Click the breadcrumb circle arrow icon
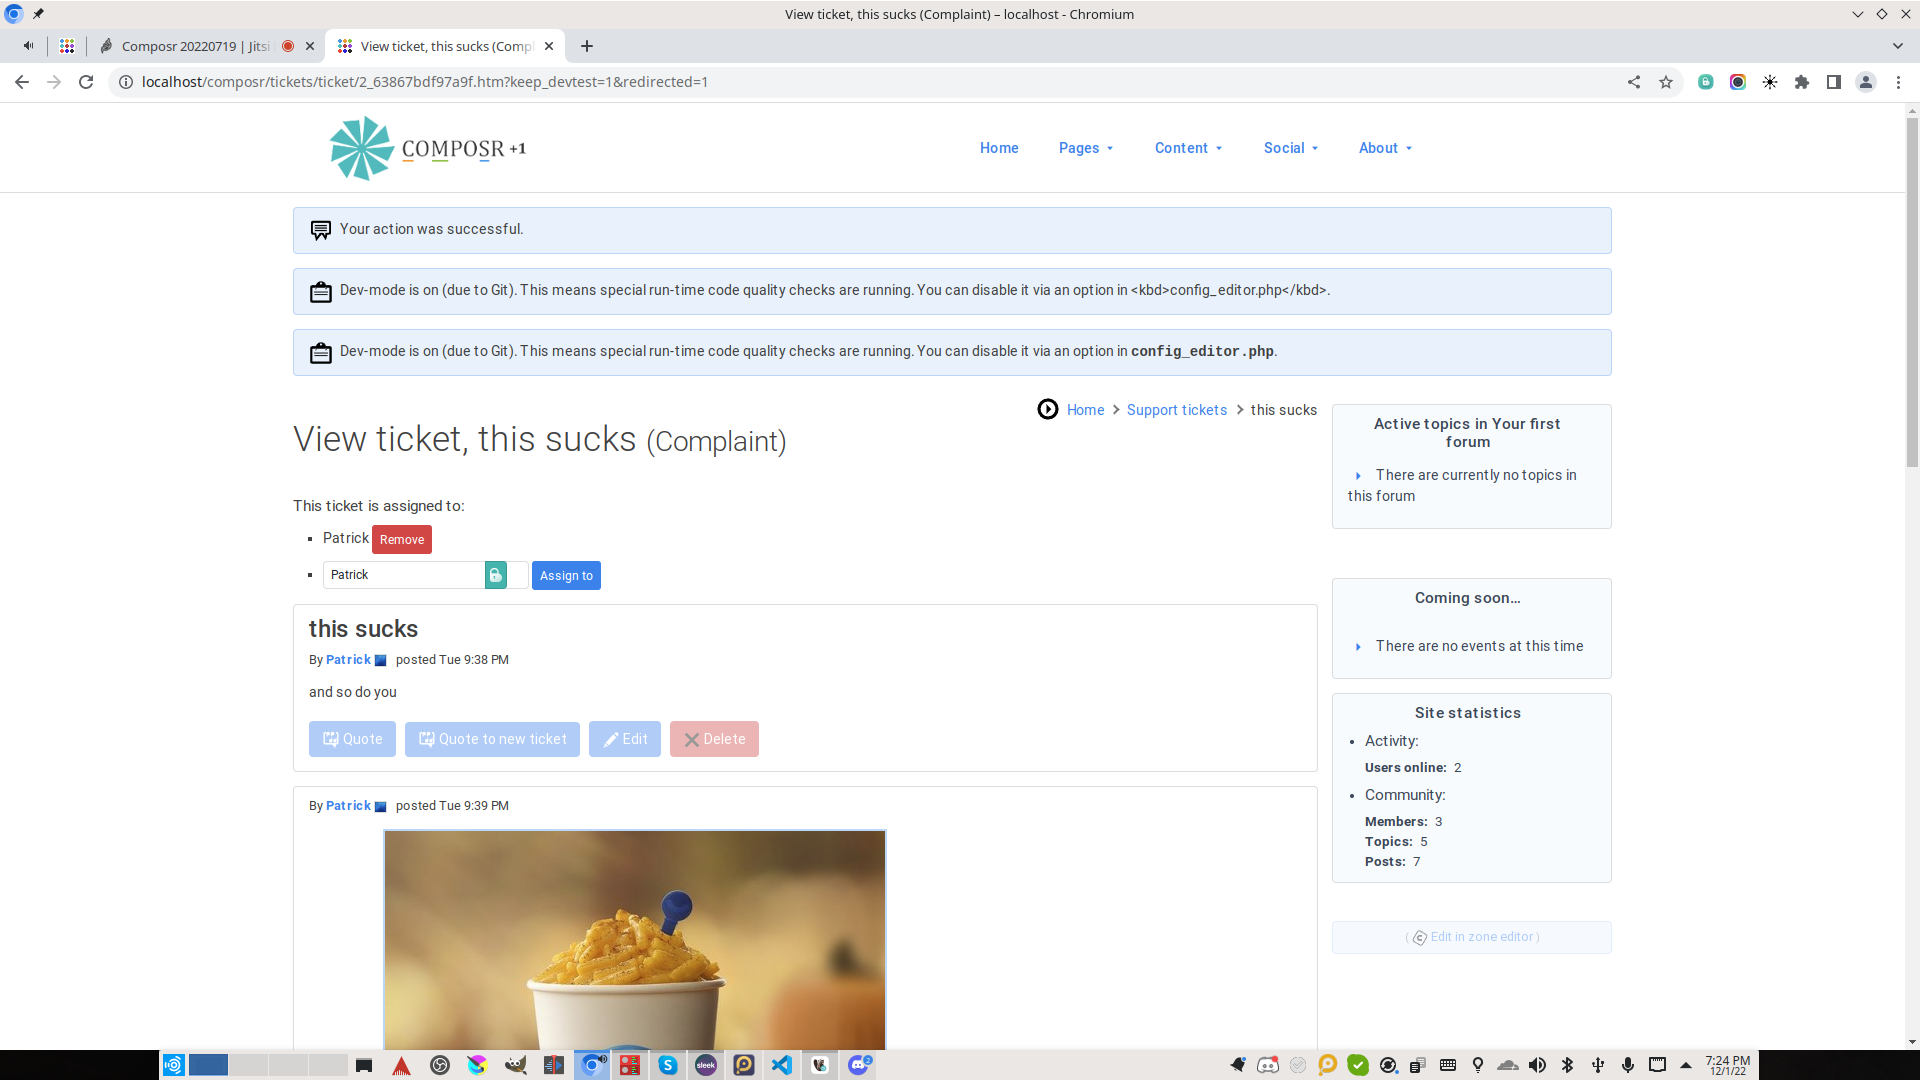This screenshot has width=1920, height=1080. [1047, 410]
